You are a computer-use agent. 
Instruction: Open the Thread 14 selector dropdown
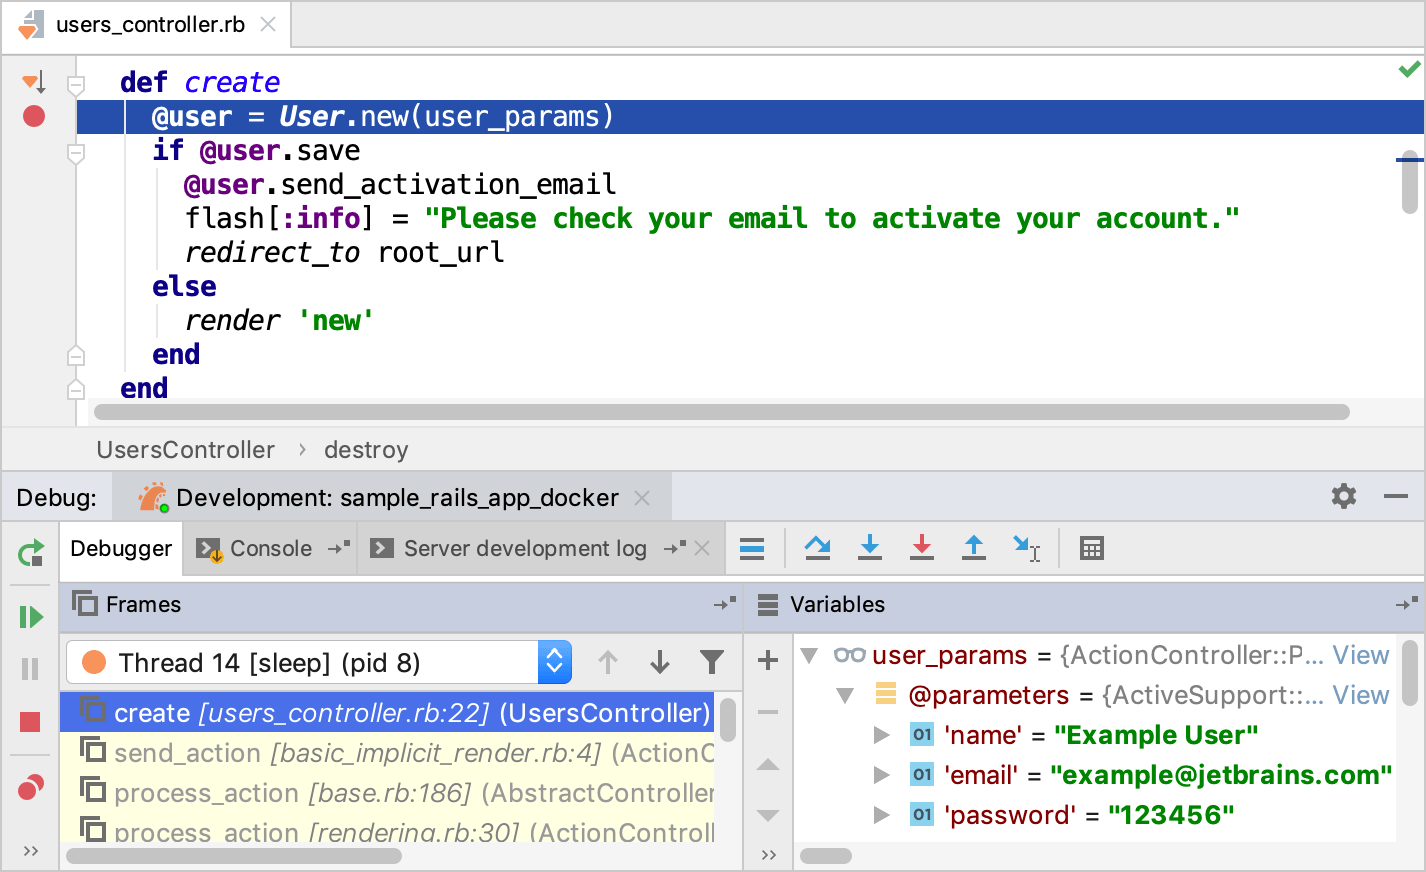[556, 662]
